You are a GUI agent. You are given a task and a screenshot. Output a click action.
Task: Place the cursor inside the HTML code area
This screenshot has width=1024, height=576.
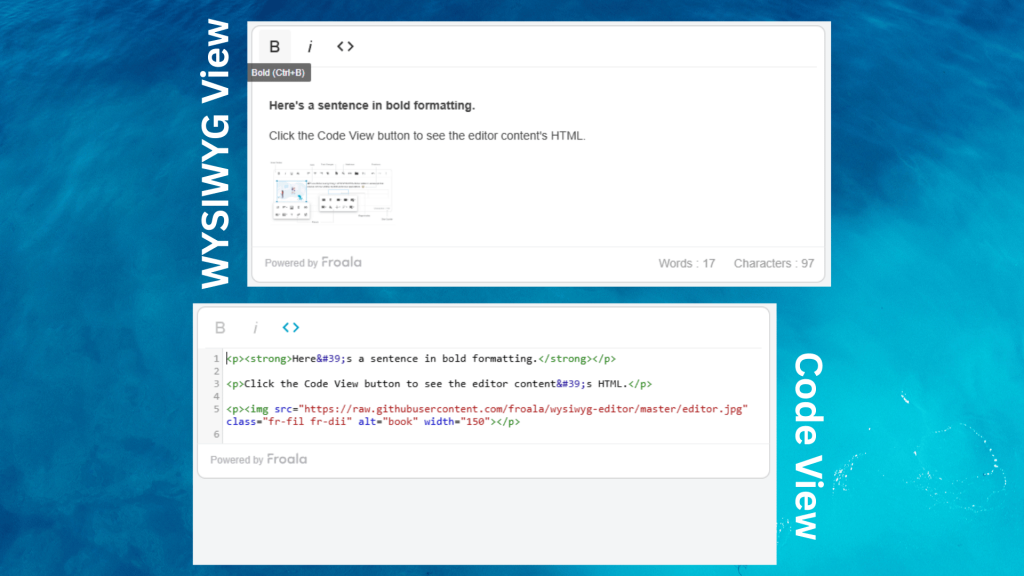coord(450,383)
